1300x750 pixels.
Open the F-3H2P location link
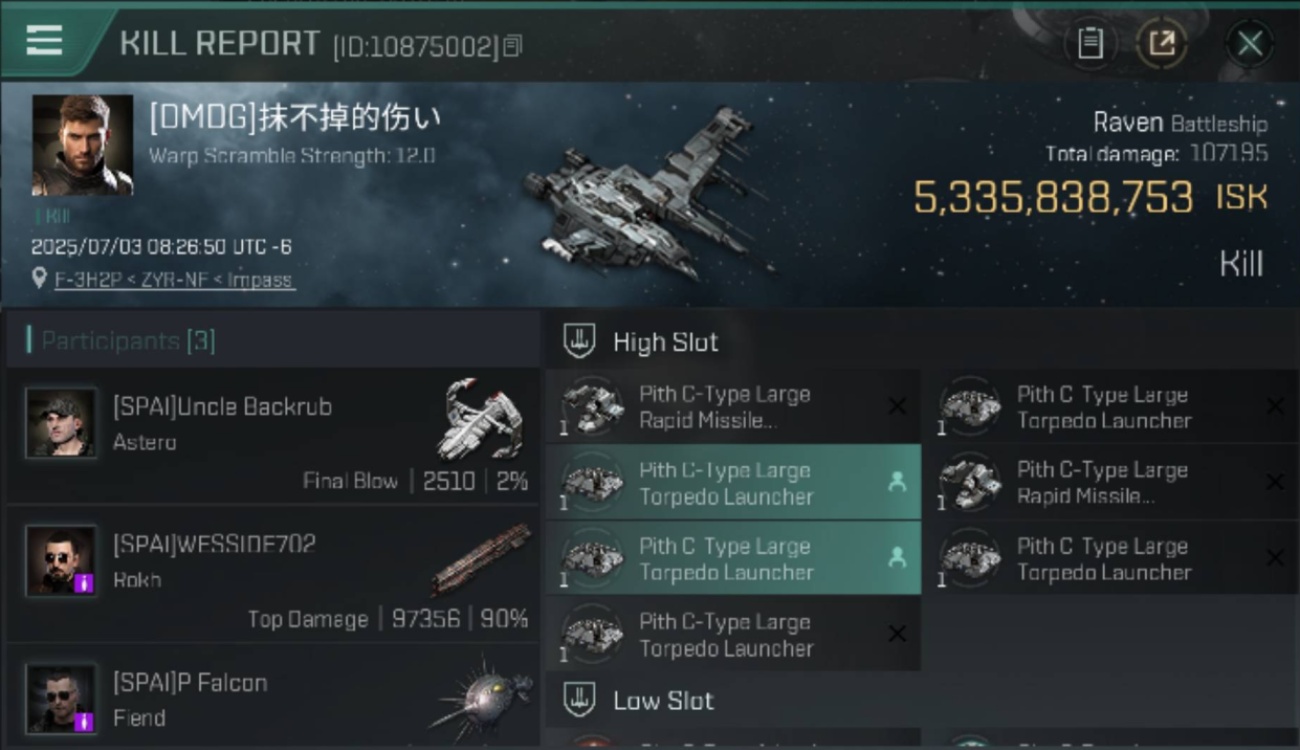[x=175, y=279]
